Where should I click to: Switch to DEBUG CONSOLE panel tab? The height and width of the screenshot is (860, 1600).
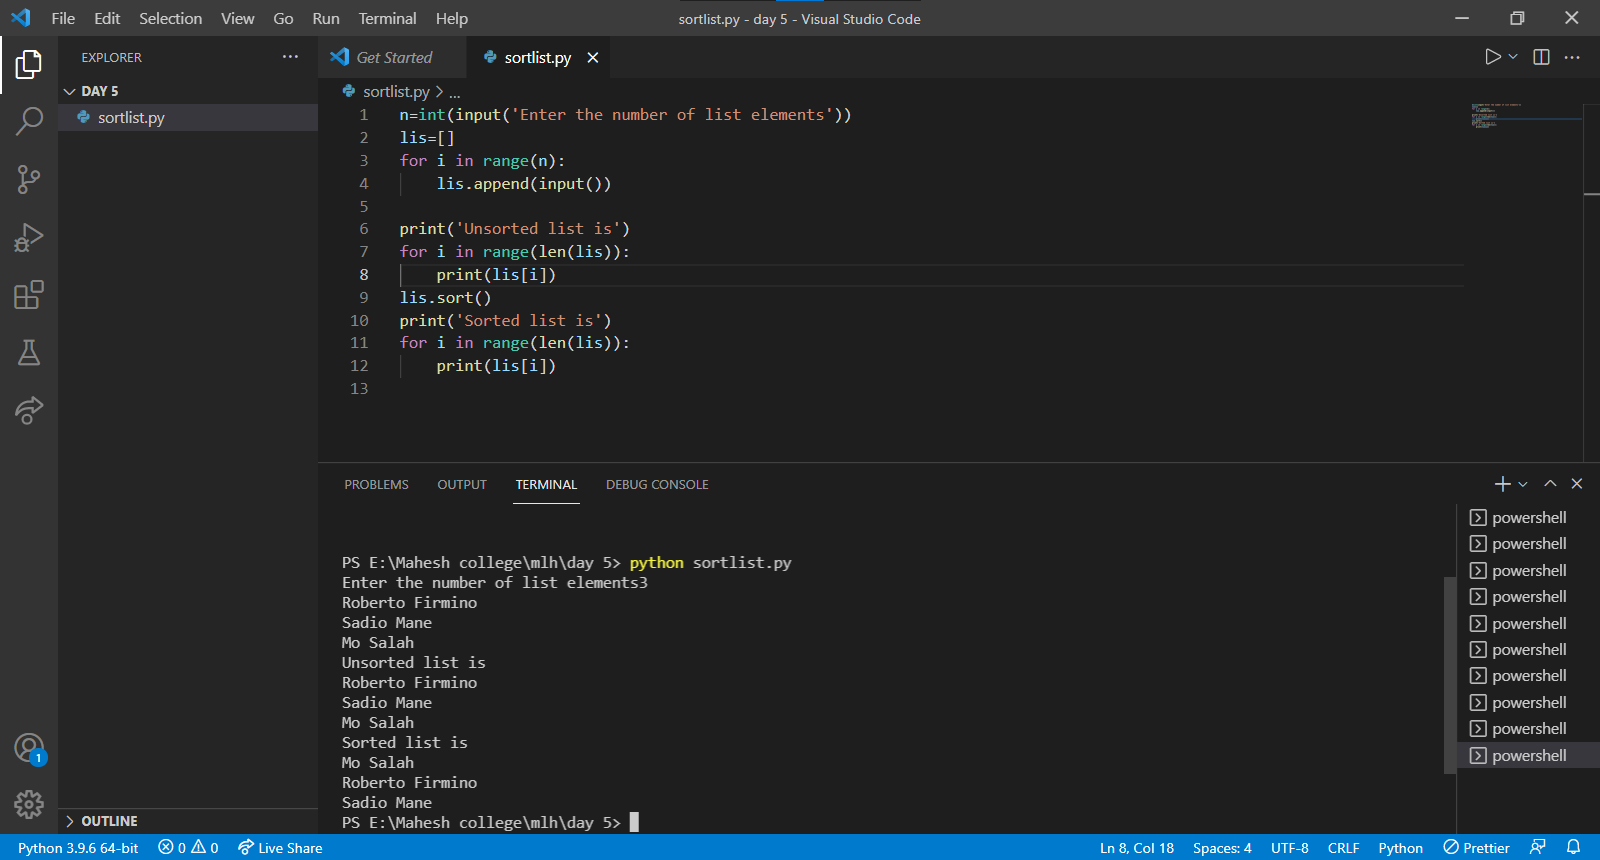tap(657, 484)
